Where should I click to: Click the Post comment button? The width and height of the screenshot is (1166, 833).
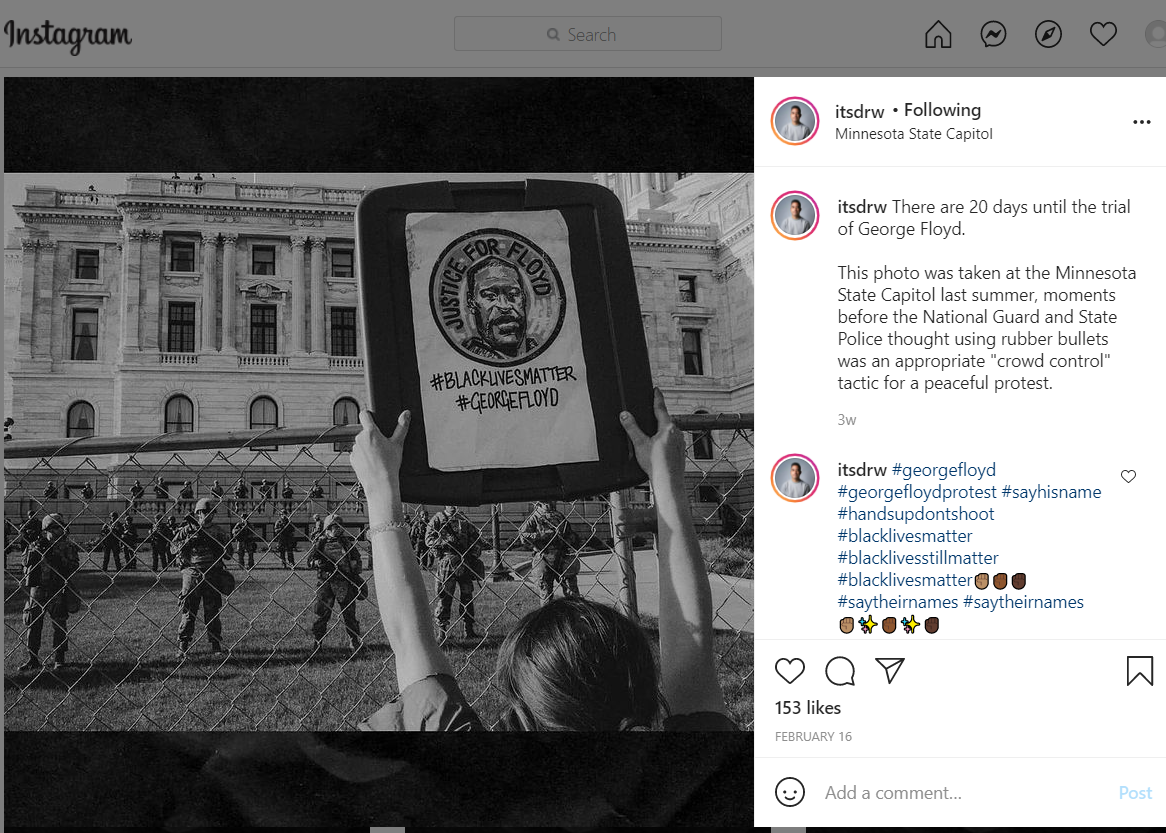click(x=1135, y=793)
